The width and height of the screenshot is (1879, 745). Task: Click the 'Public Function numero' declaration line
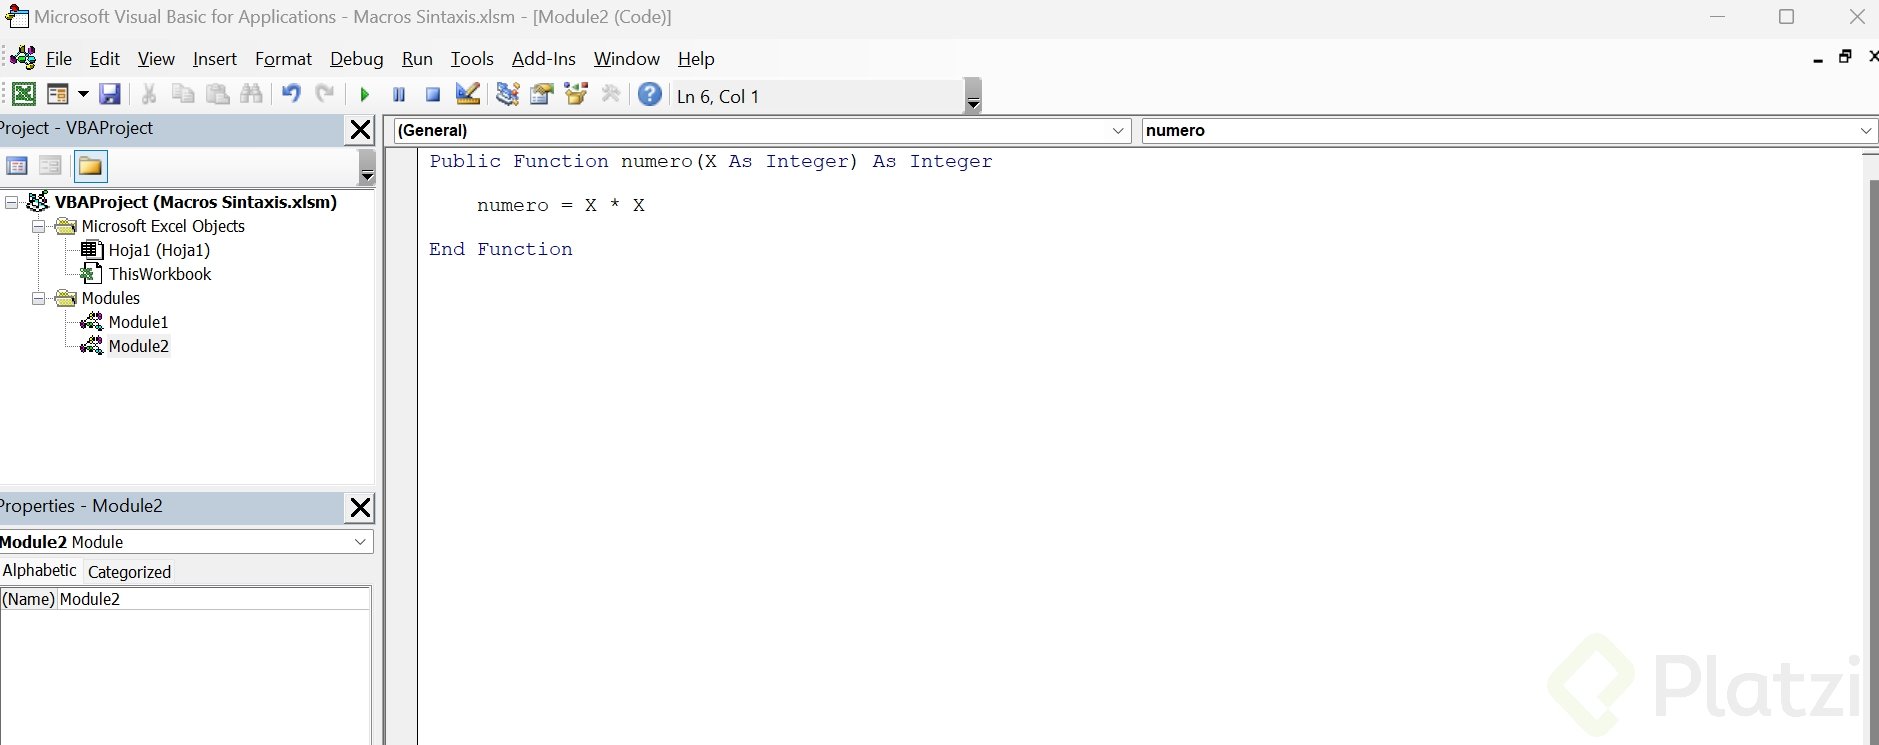[711, 161]
